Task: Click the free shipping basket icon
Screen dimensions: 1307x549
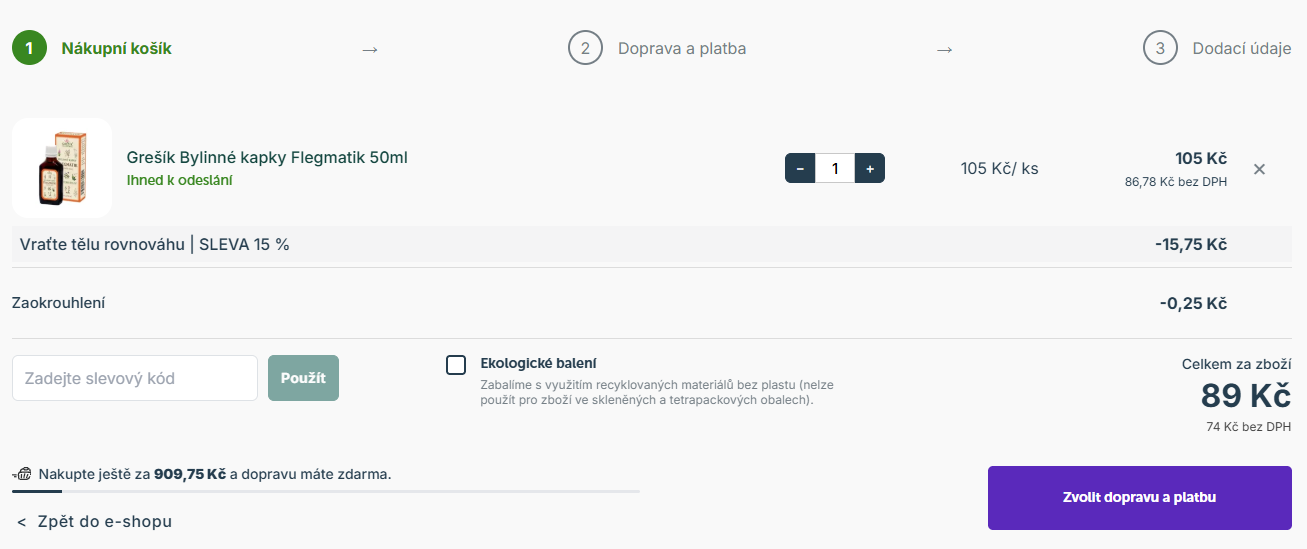Action: [x=23, y=474]
